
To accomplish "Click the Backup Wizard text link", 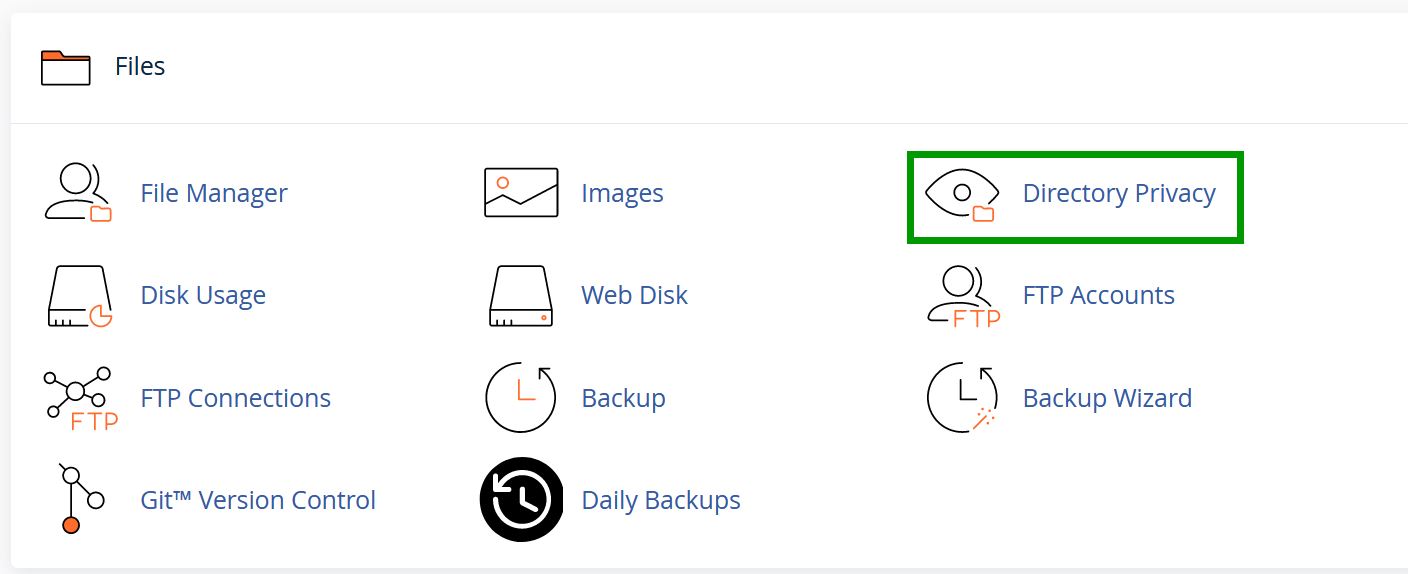I will (x=1107, y=398).
